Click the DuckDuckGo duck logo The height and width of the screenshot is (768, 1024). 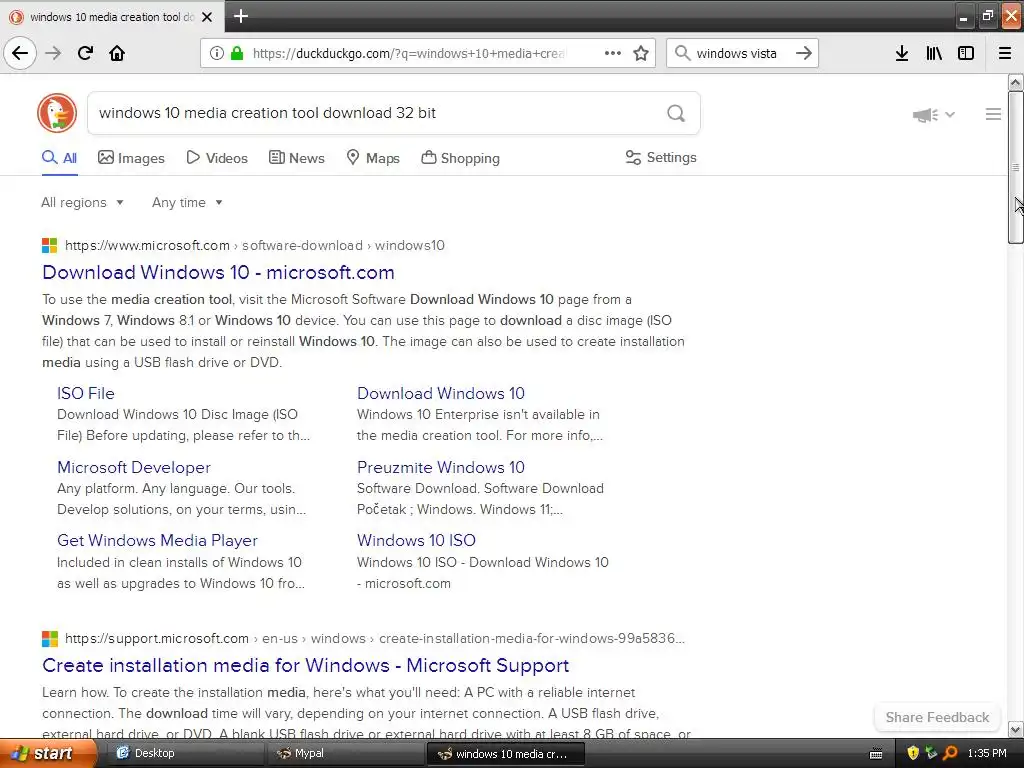pyautogui.click(x=57, y=113)
